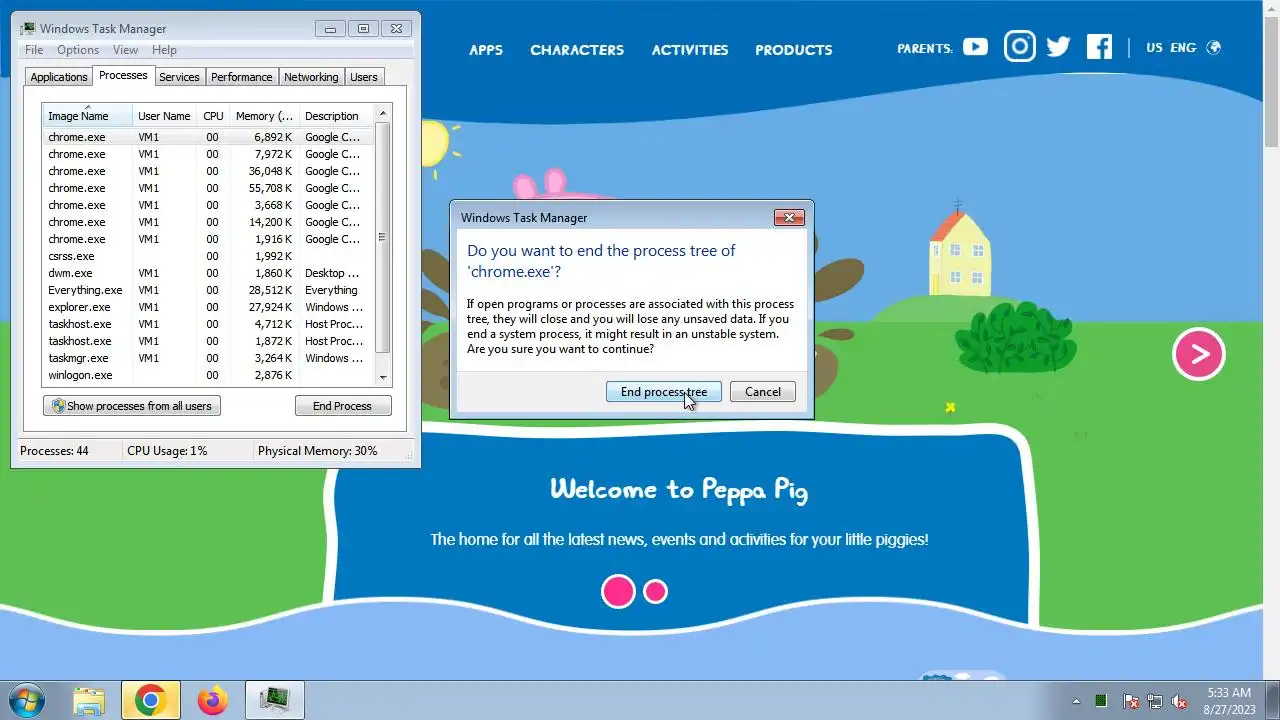Open File Explorer from taskbar
1280x720 pixels.
point(89,700)
